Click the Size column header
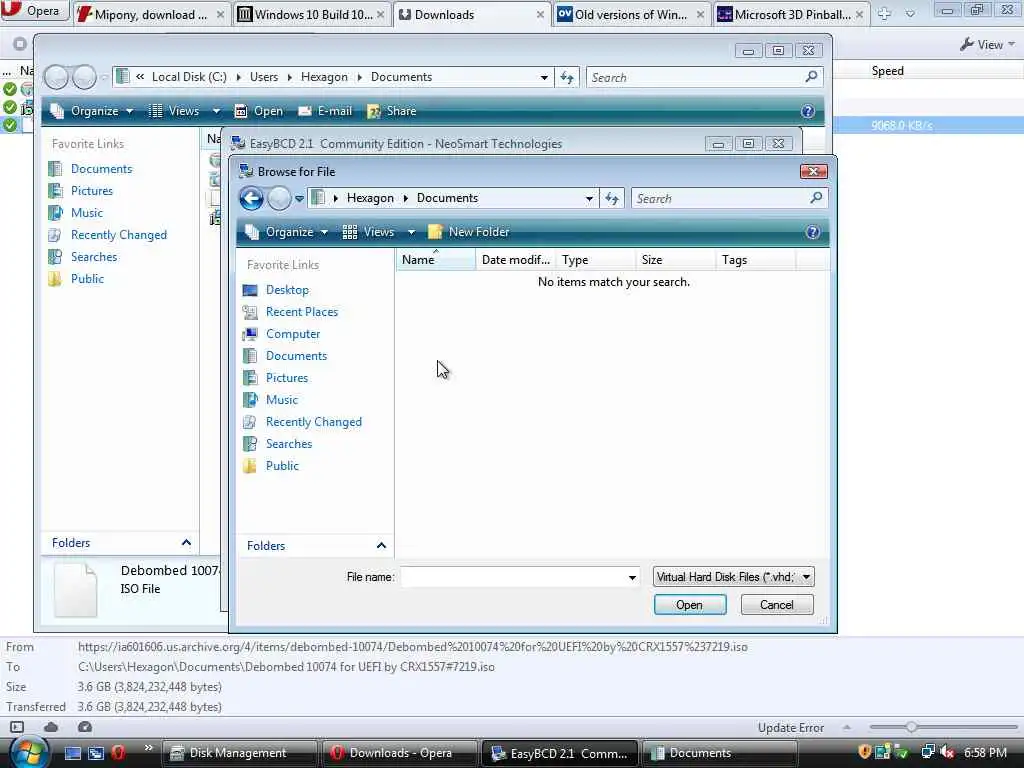1024x768 pixels. click(675, 260)
